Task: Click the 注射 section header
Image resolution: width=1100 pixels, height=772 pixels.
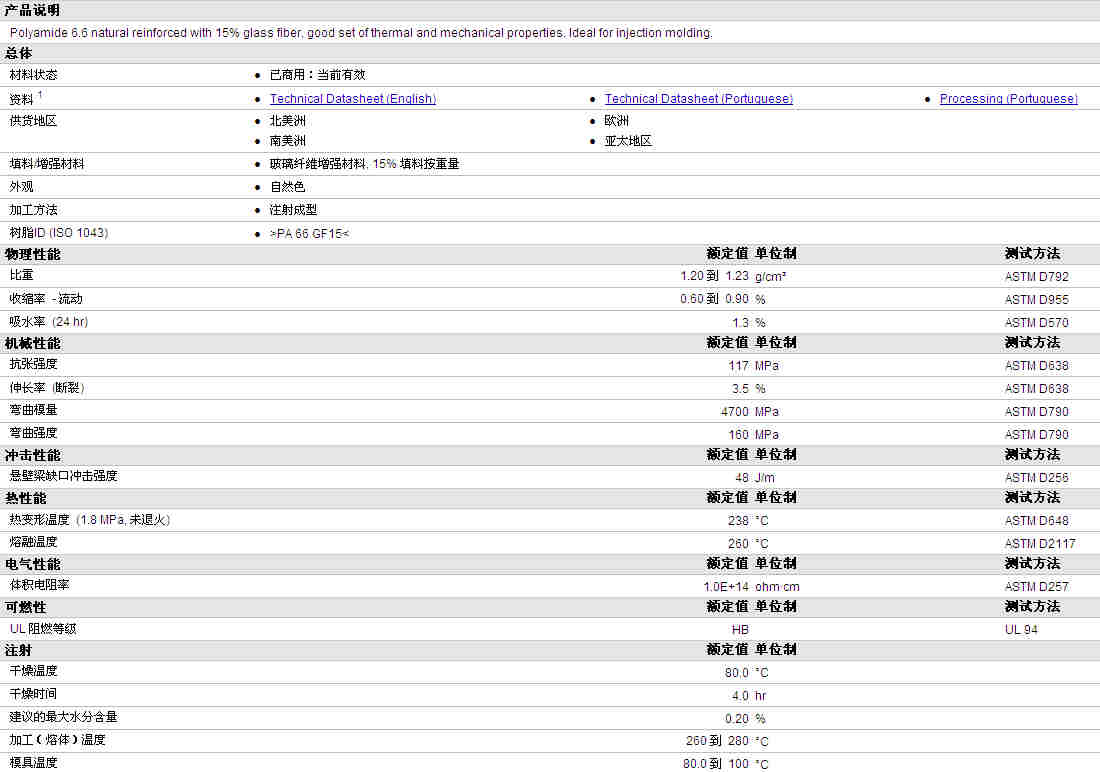Action: (x=18, y=651)
